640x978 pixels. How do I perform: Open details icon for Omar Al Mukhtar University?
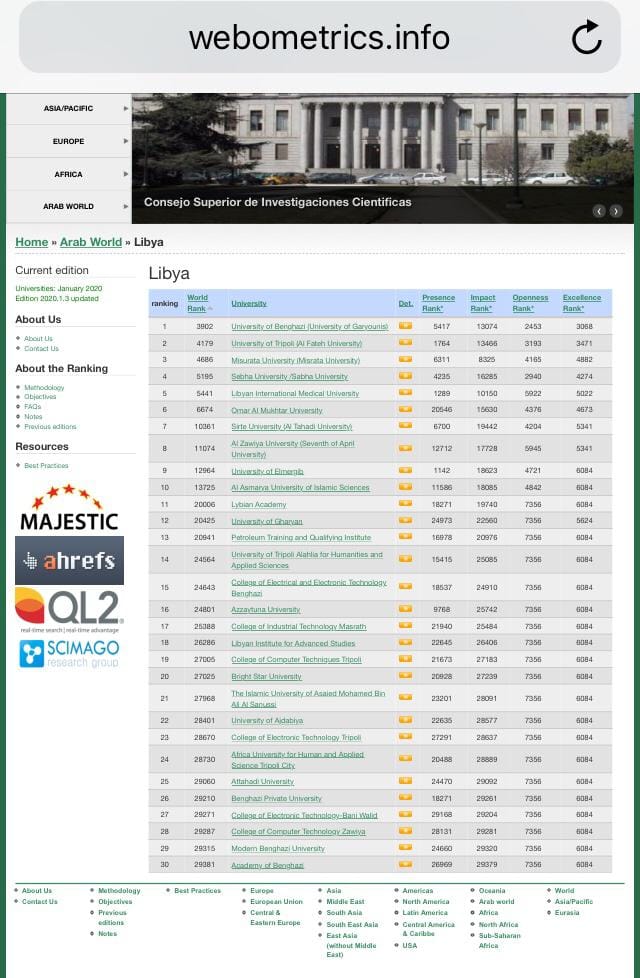click(x=405, y=409)
